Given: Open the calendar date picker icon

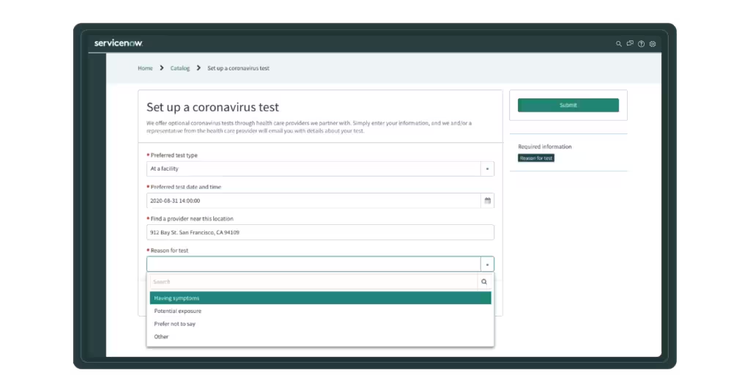Looking at the screenshot, I should [x=487, y=201].
